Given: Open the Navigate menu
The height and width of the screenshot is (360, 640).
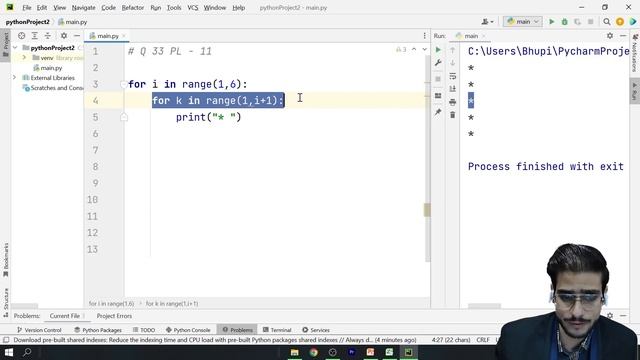Looking at the screenshot, I should (83, 7).
